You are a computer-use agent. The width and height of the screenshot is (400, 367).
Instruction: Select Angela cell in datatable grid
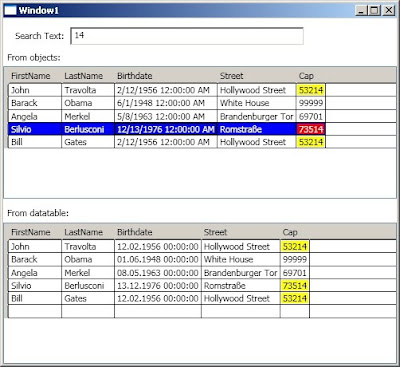click(x=35, y=273)
